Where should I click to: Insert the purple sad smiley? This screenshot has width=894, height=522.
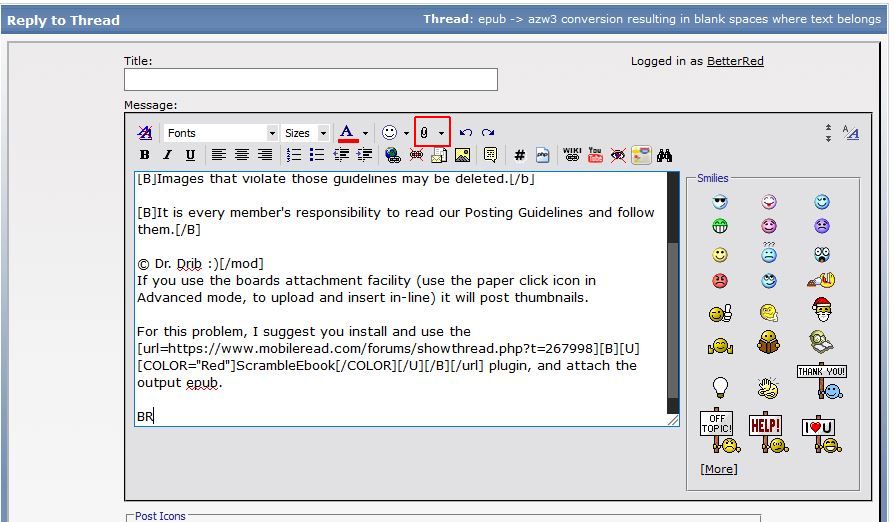822,226
